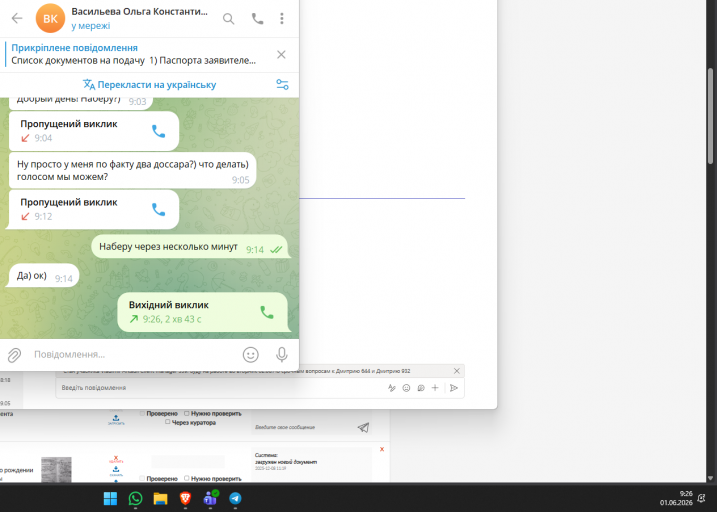Go back from the Telegram chat

click(17, 18)
